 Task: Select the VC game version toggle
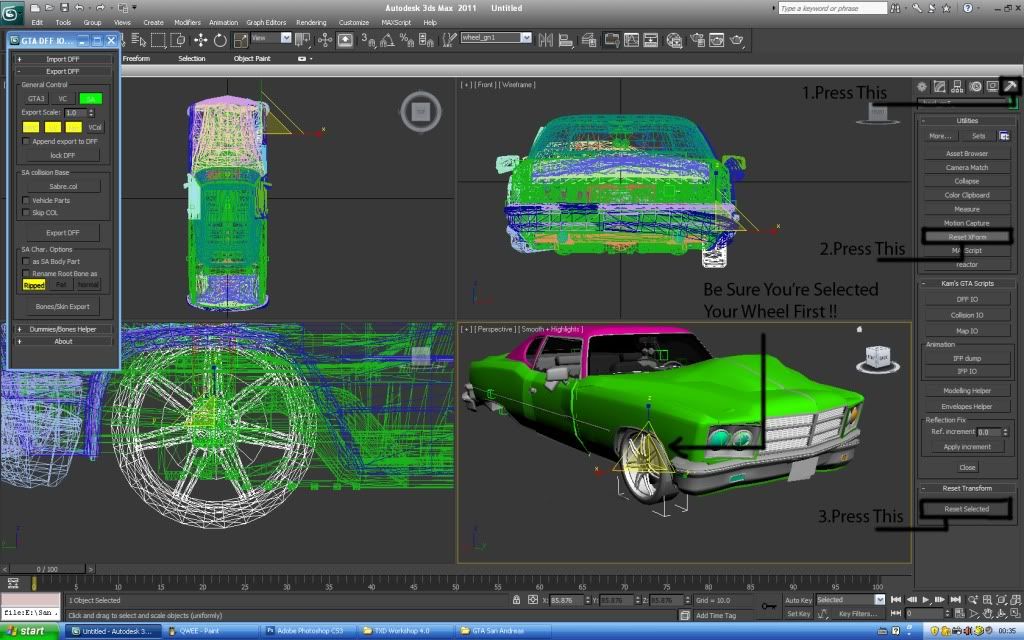[63, 99]
